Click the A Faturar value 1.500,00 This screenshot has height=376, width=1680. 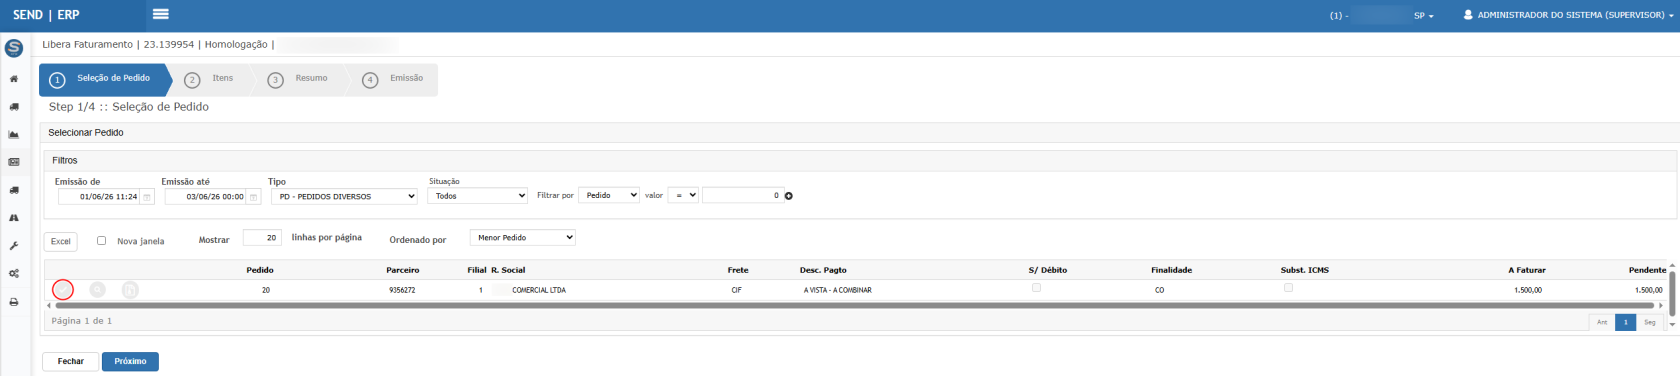pyautogui.click(x=1528, y=290)
